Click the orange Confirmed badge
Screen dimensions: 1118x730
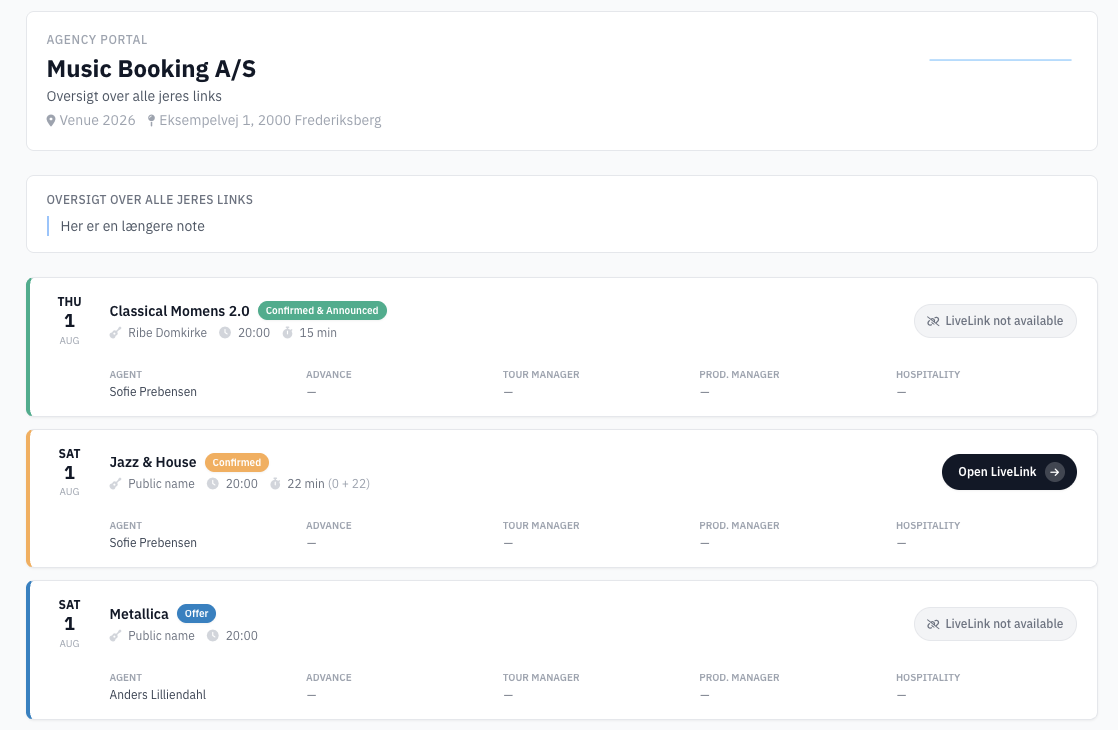[237, 463]
